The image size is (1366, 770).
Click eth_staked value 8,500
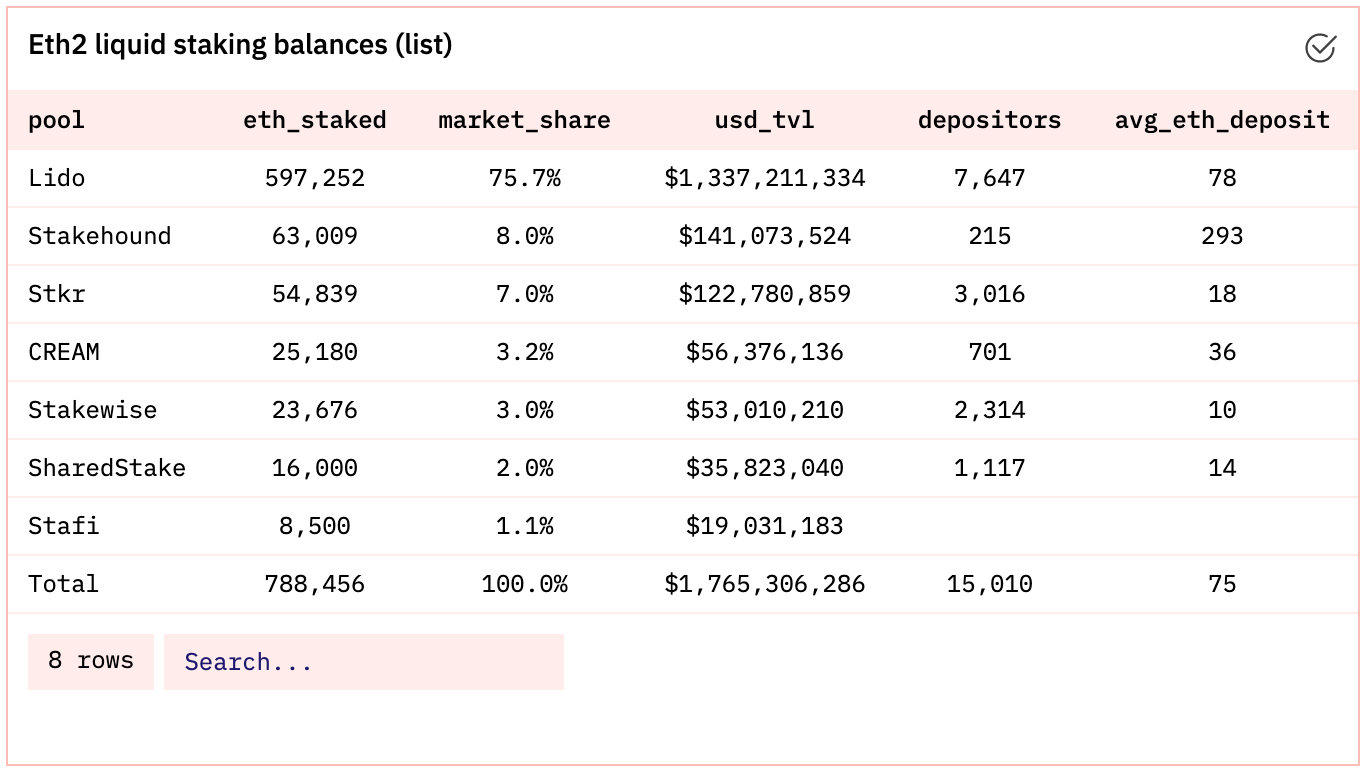click(315, 526)
